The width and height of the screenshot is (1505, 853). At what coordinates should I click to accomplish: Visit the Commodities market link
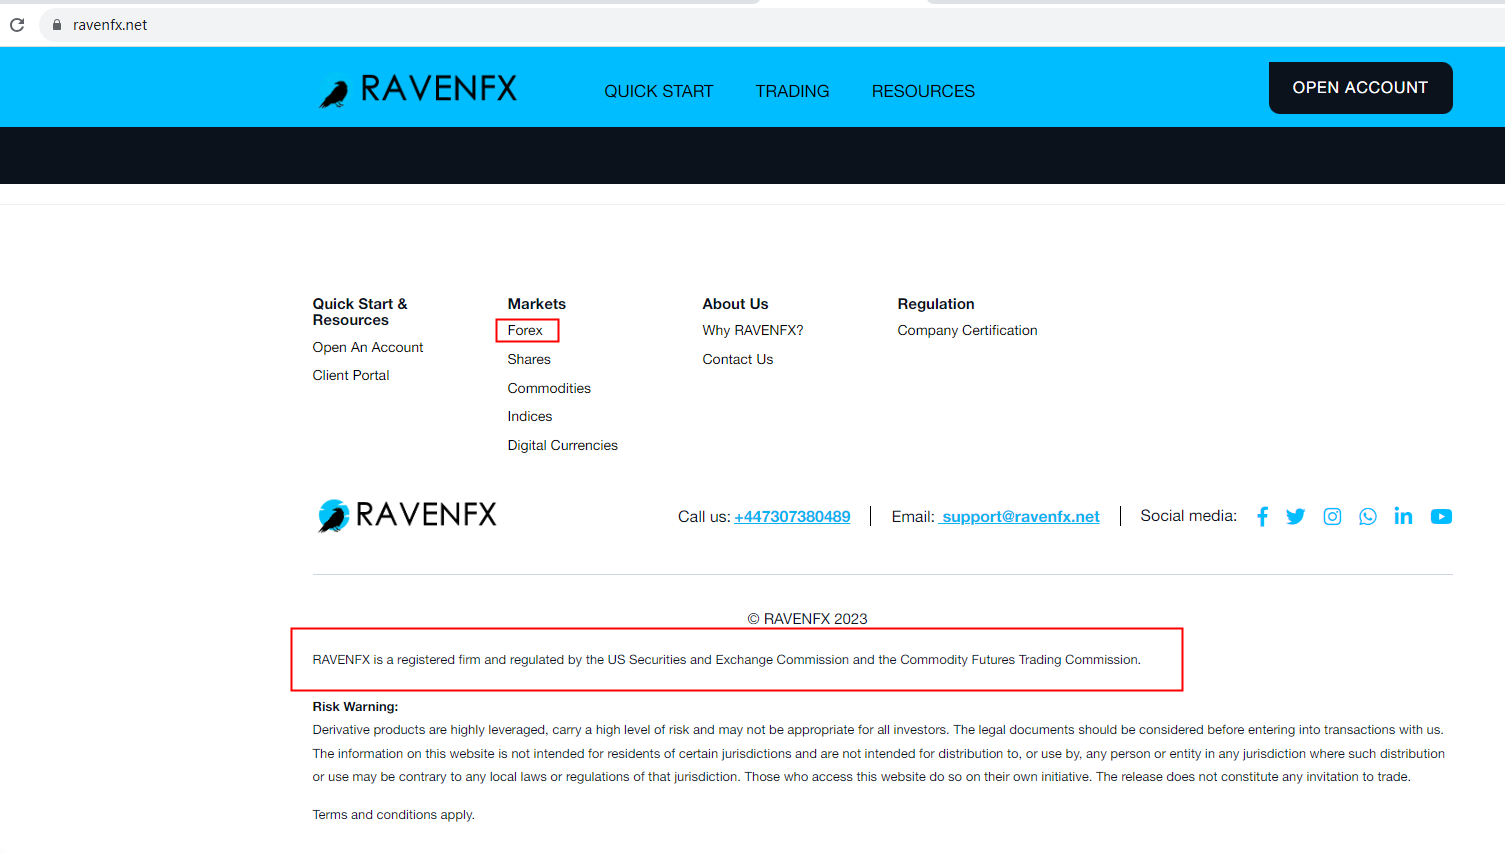point(549,388)
